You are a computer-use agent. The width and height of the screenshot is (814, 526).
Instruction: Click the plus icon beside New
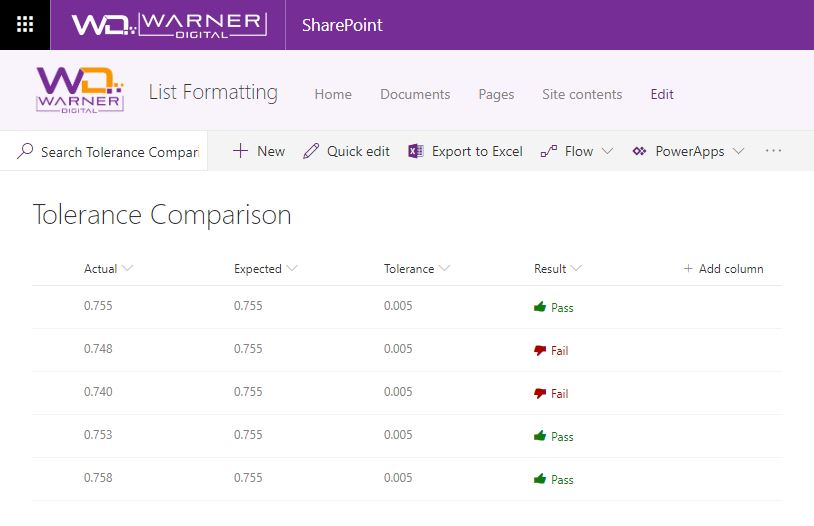[x=240, y=151]
